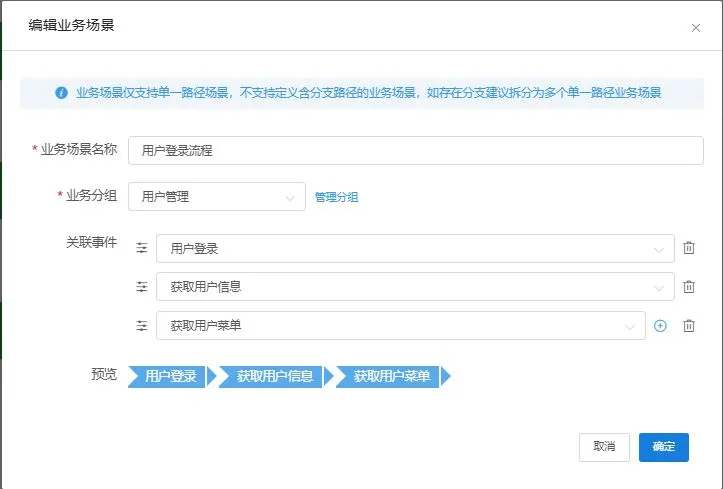The width and height of the screenshot is (723, 489).
Task: Delete the 获取用户菜单 event with trash icon
Action: click(689, 326)
